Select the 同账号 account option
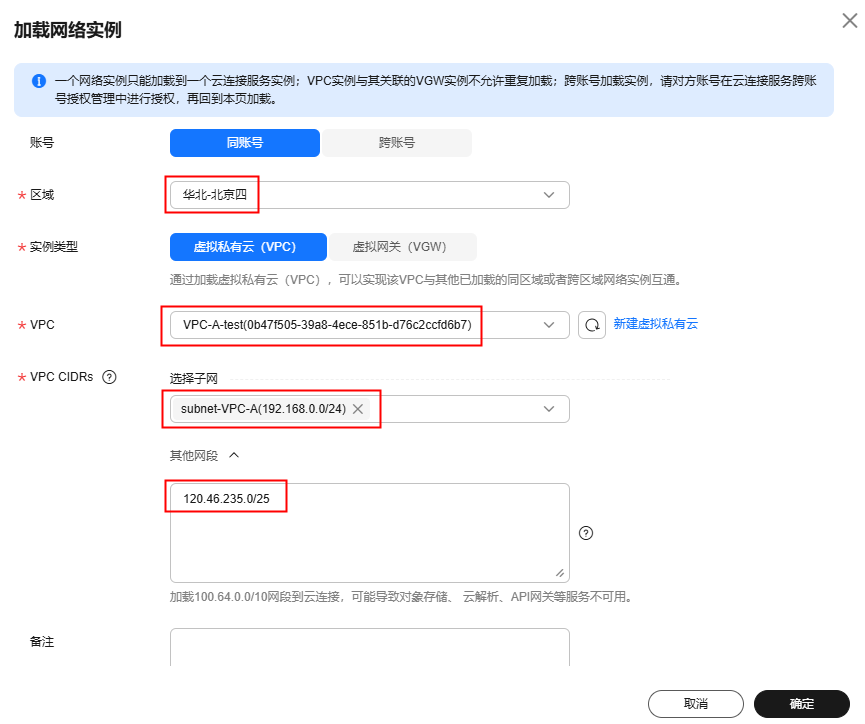 click(x=245, y=143)
